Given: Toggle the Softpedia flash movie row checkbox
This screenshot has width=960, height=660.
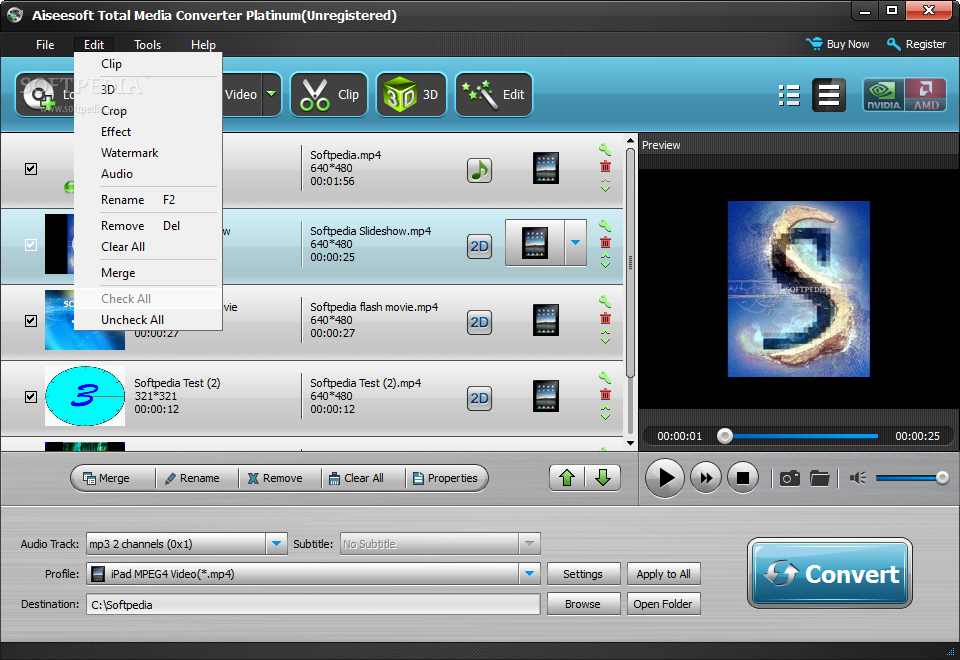Looking at the screenshot, I should 31,321.
